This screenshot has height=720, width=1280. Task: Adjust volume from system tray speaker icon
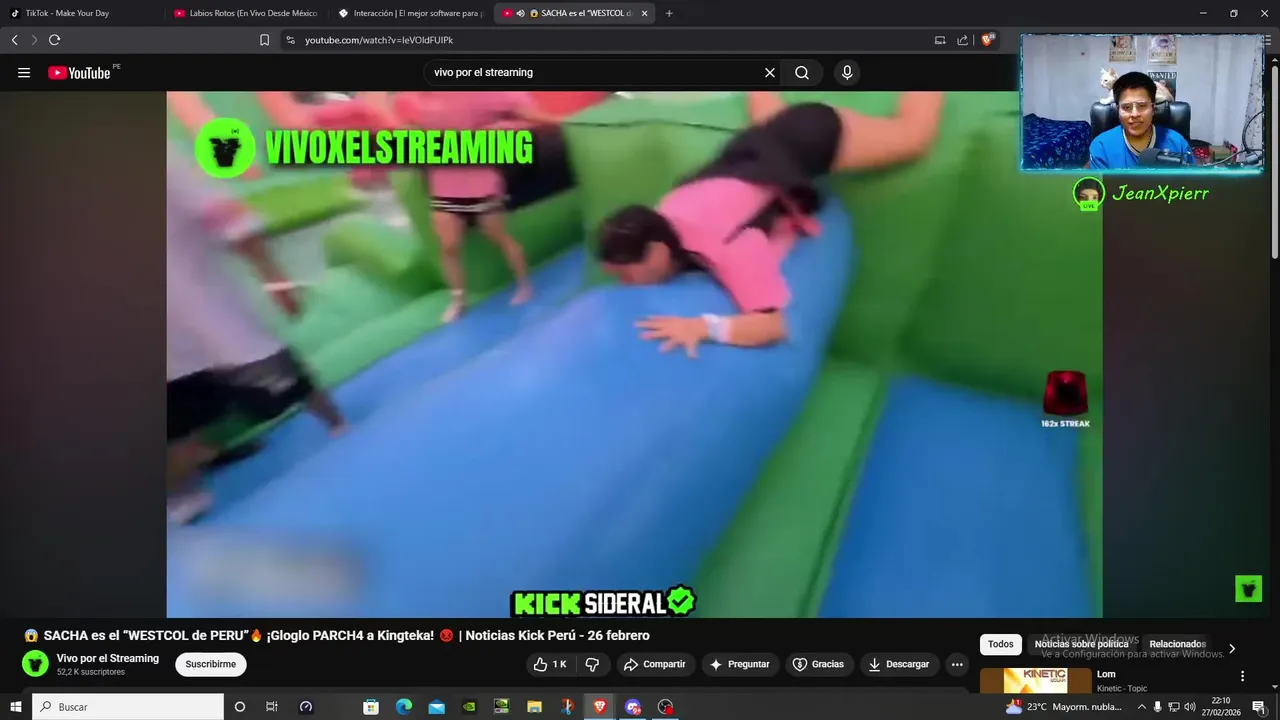[1190, 707]
